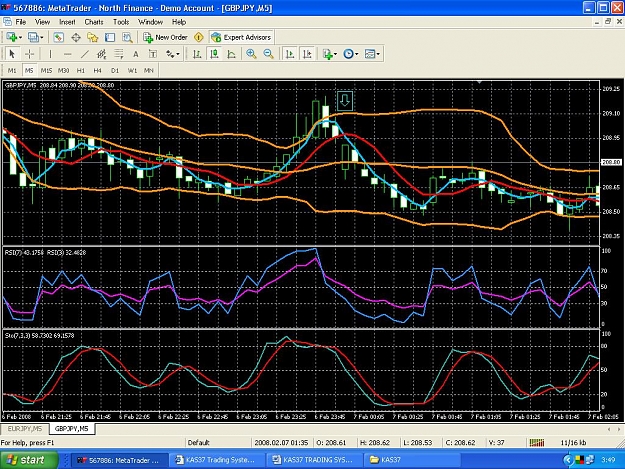Select the Crosshair tool
The height and width of the screenshot is (469, 625).
(x=29, y=54)
